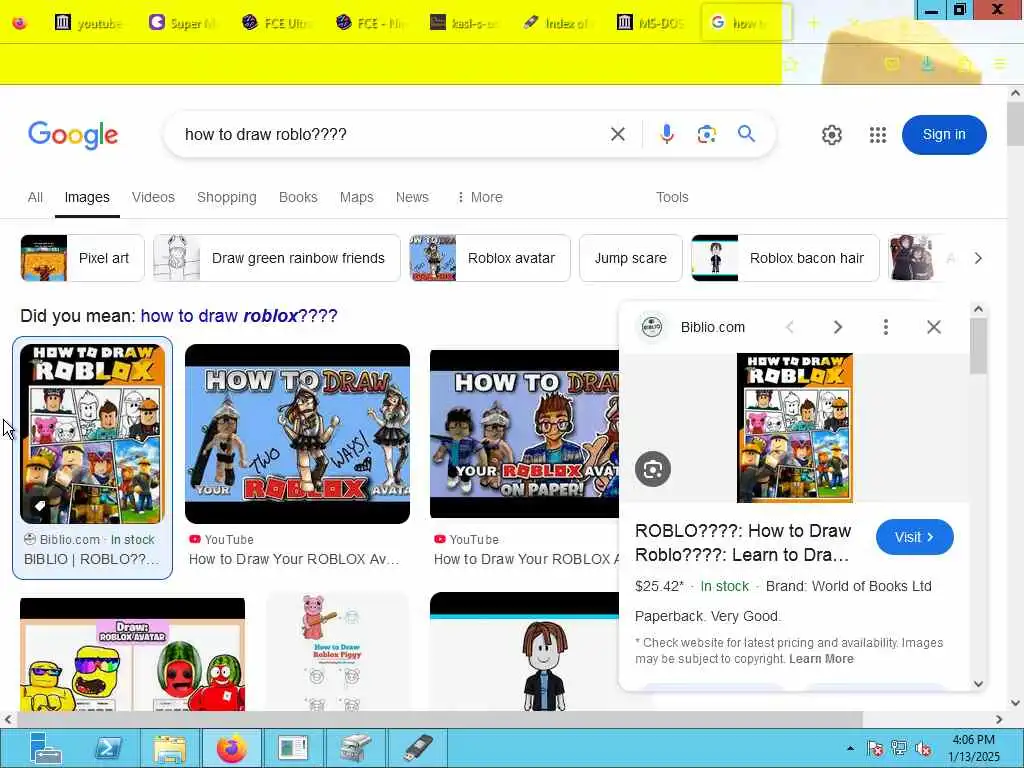The width and height of the screenshot is (1024, 768).
Task: Switch to the MS-DOS browser tab
Action: [x=650, y=23]
